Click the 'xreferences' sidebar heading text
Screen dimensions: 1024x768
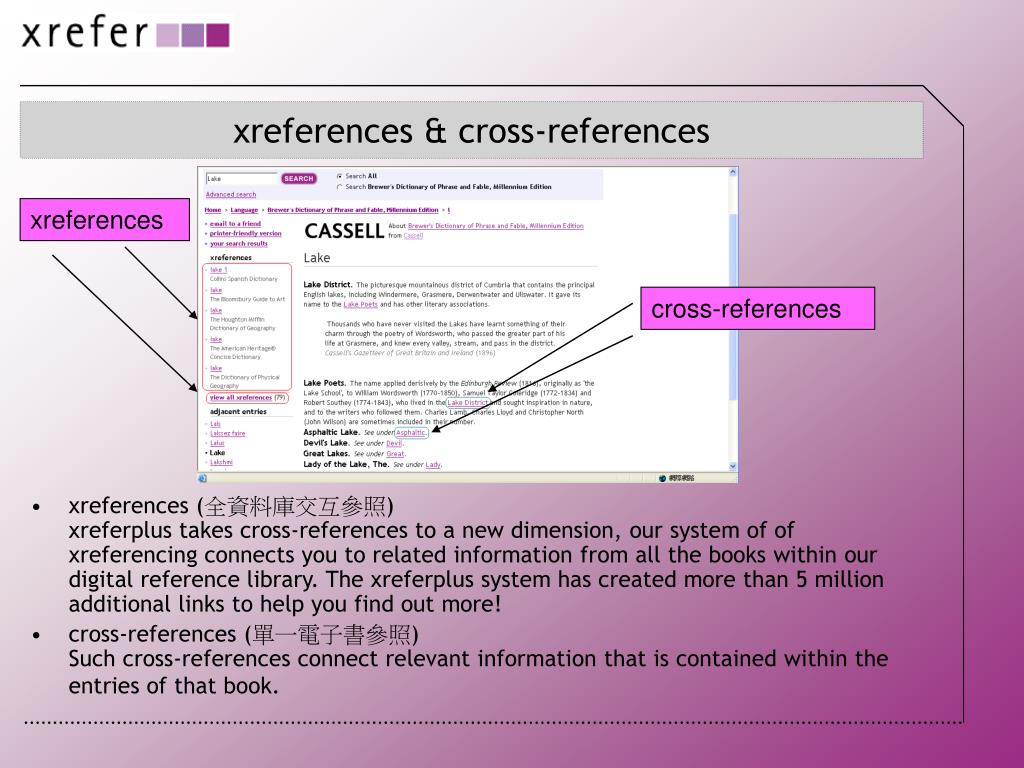point(231,258)
